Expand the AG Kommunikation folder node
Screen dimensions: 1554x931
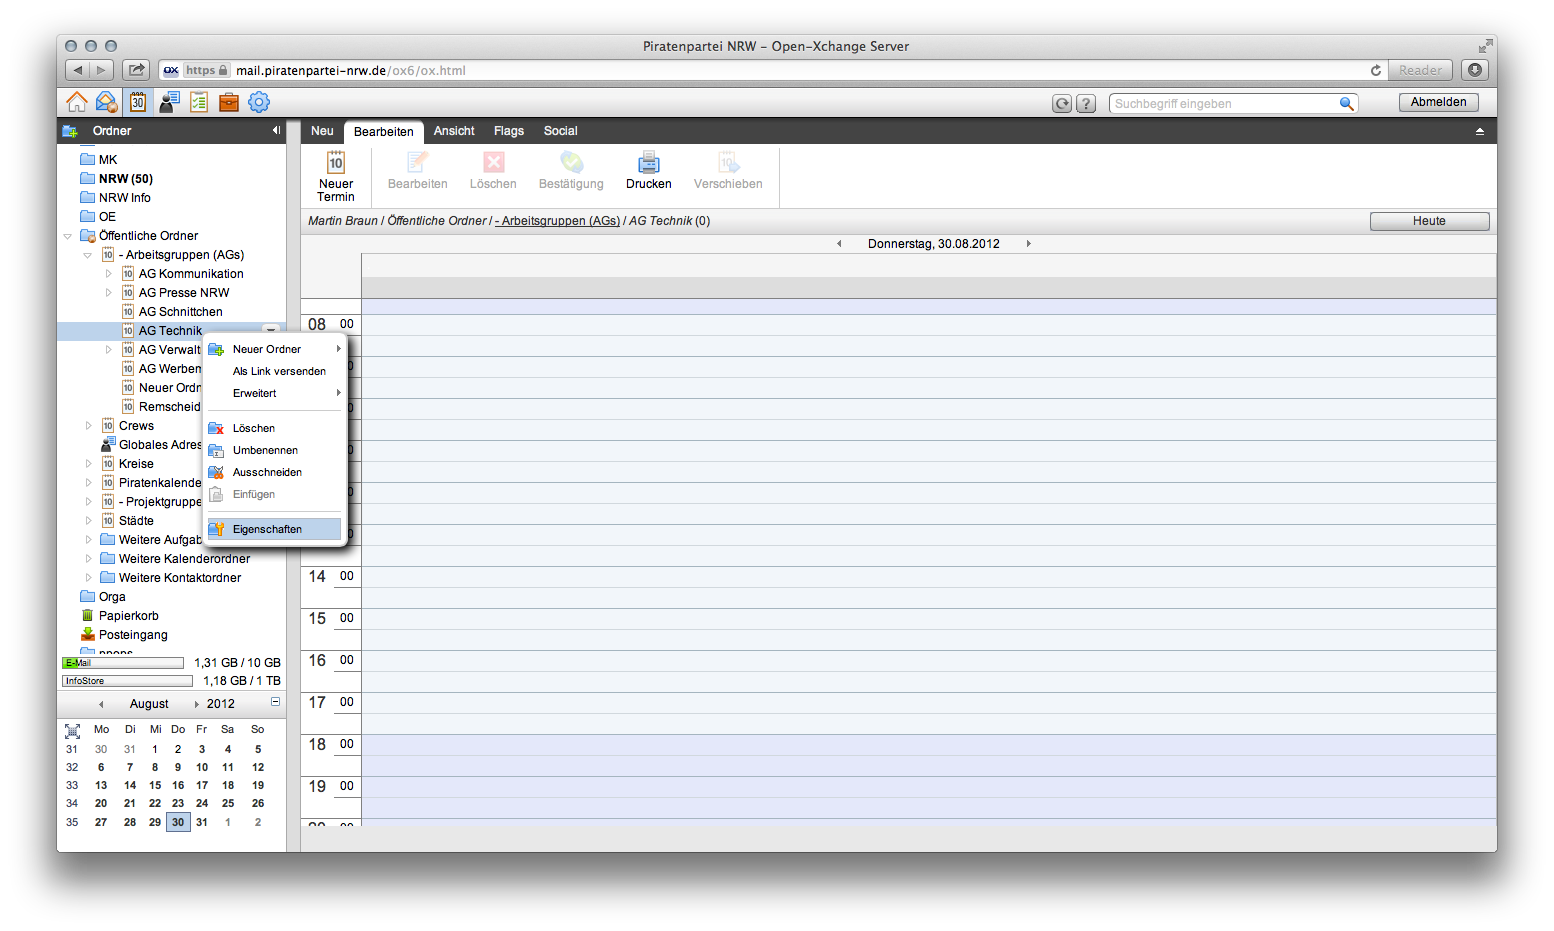click(x=109, y=274)
